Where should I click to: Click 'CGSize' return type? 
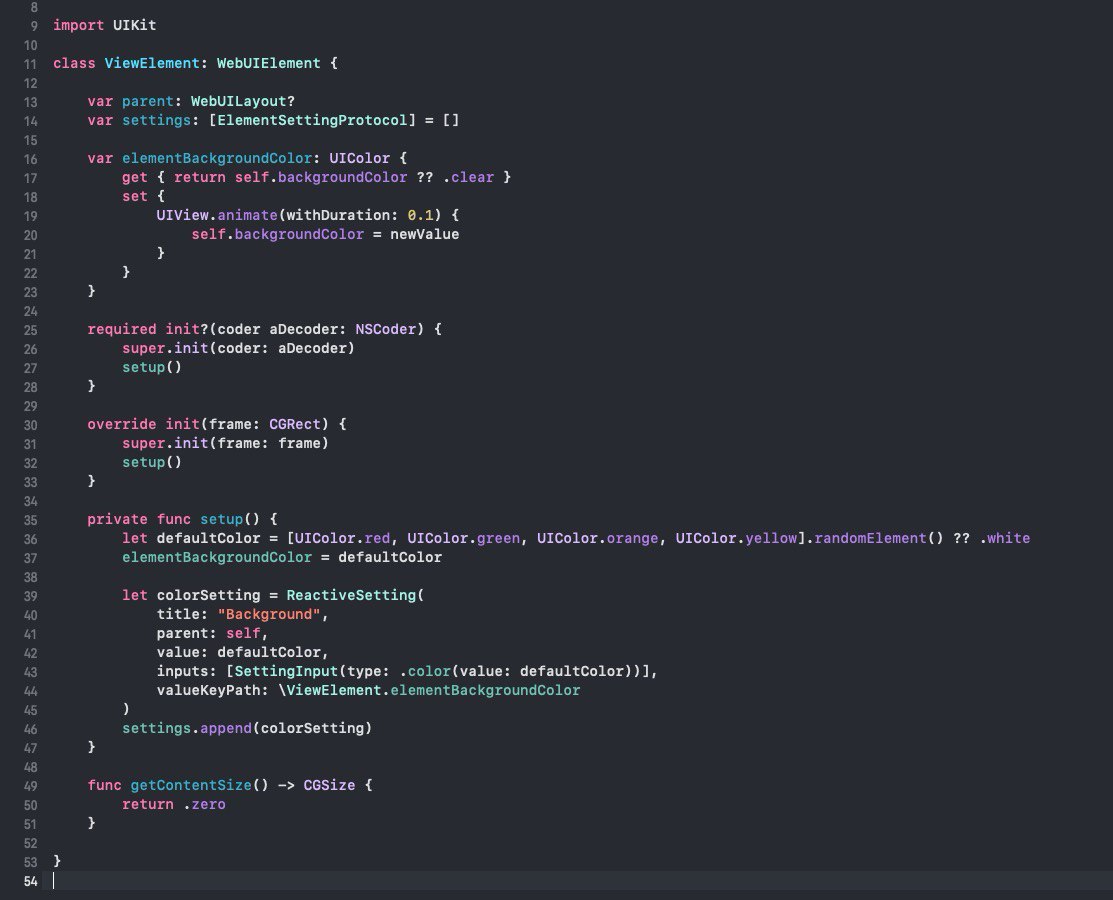click(x=329, y=786)
